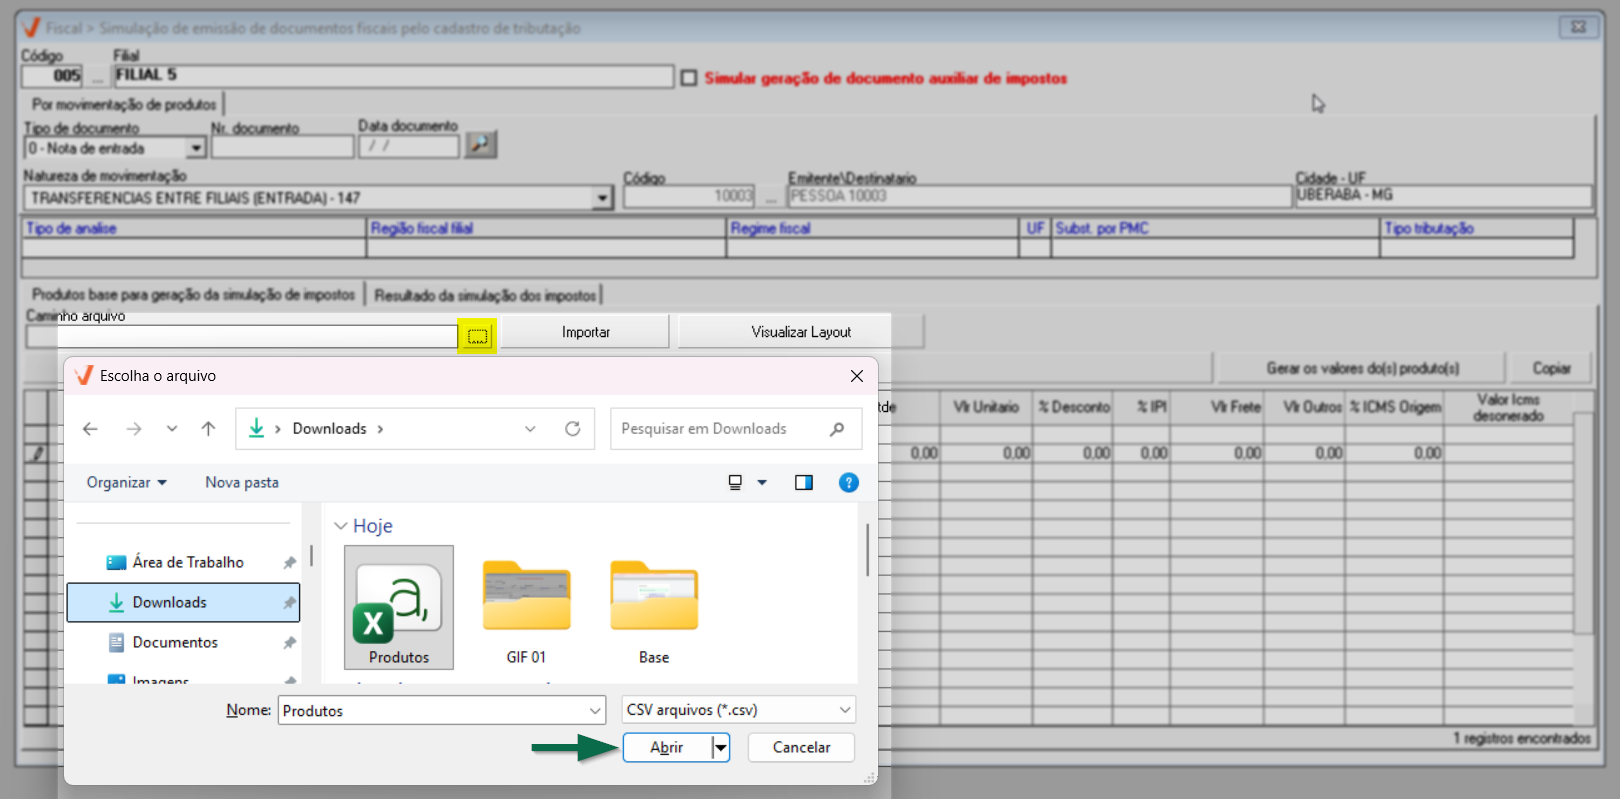The width and height of the screenshot is (1620, 799).
Task: Click the highlighted file browse button
Action: coord(477,336)
